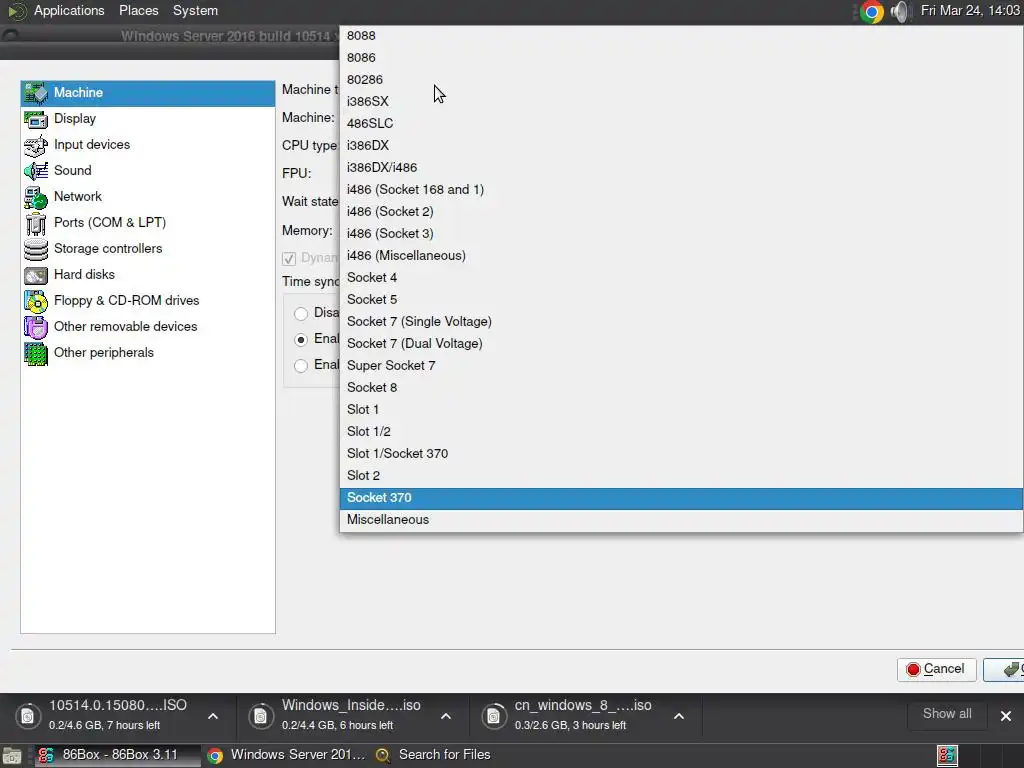Viewport: 1024px width, 768px height.
Task: Open the System menu
Action: pyautogui.click(x=195, y=11)
